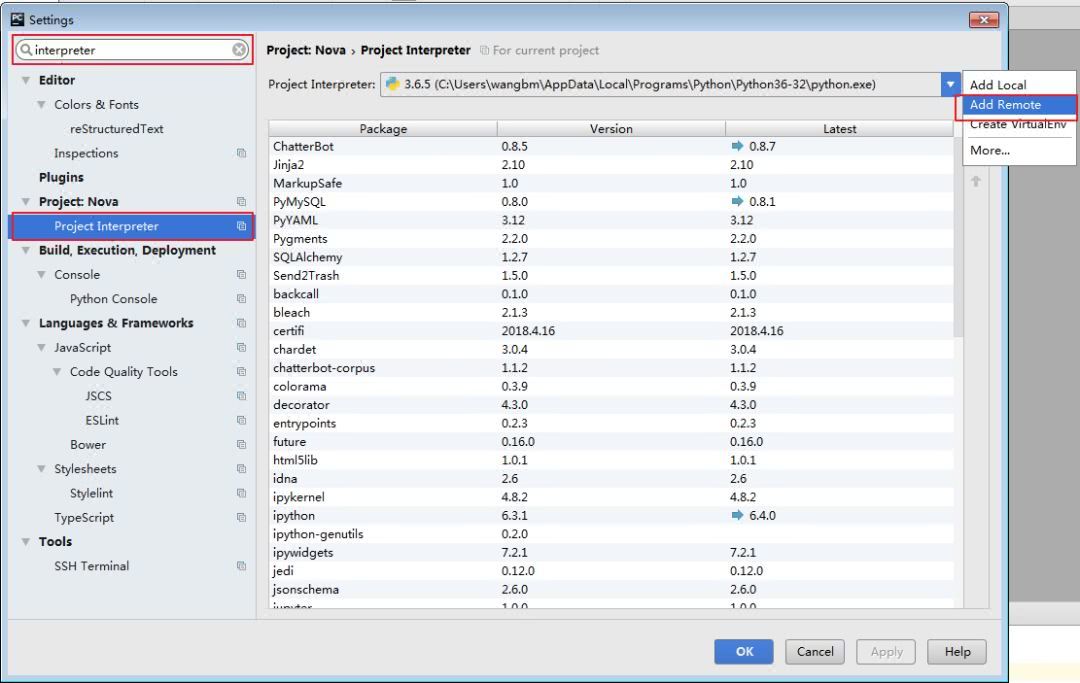Open Python Console settings item
Image resolution: width=1080 pixels, height=683 pixels.
[114, 299]
